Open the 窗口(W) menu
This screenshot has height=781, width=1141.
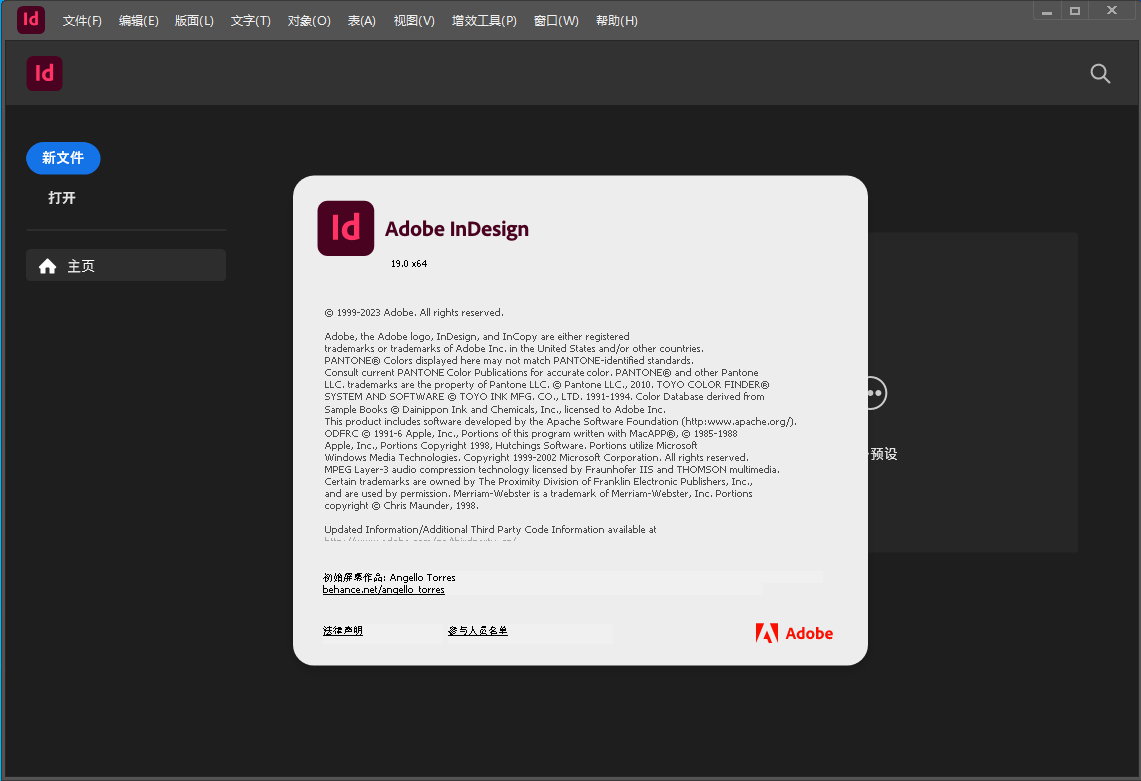tap(556, 20)
